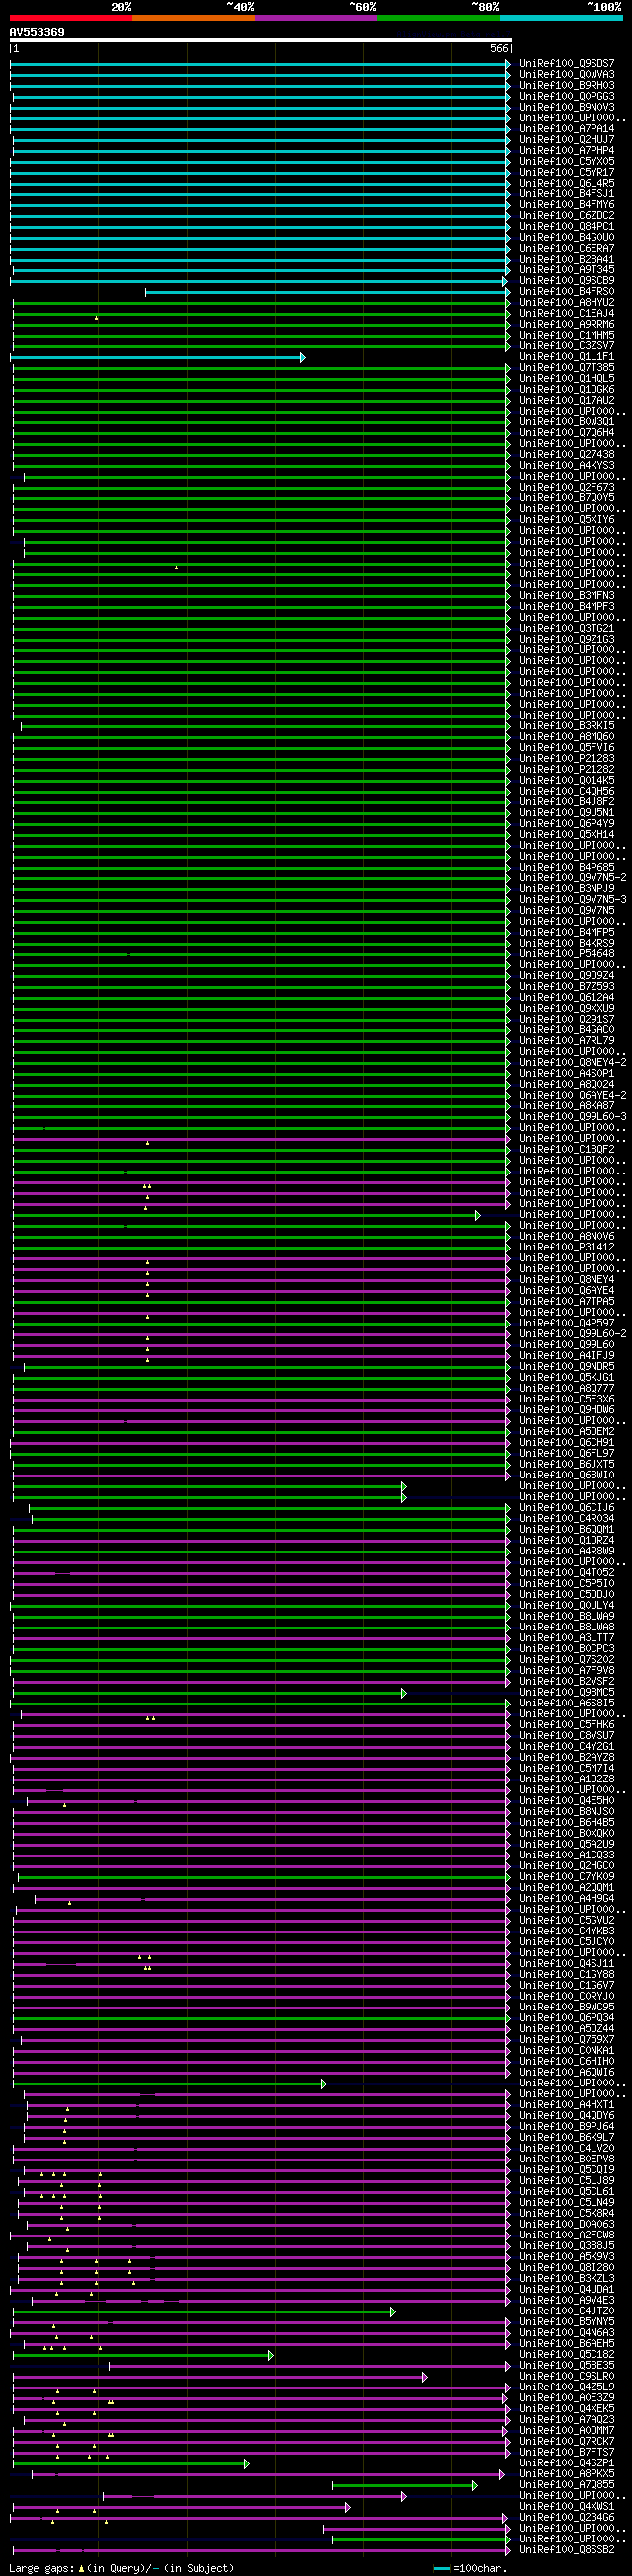Select the short cyan alignment bar of Q1L1F1
Screen dimensions: 632x2576
coord(157,357)
